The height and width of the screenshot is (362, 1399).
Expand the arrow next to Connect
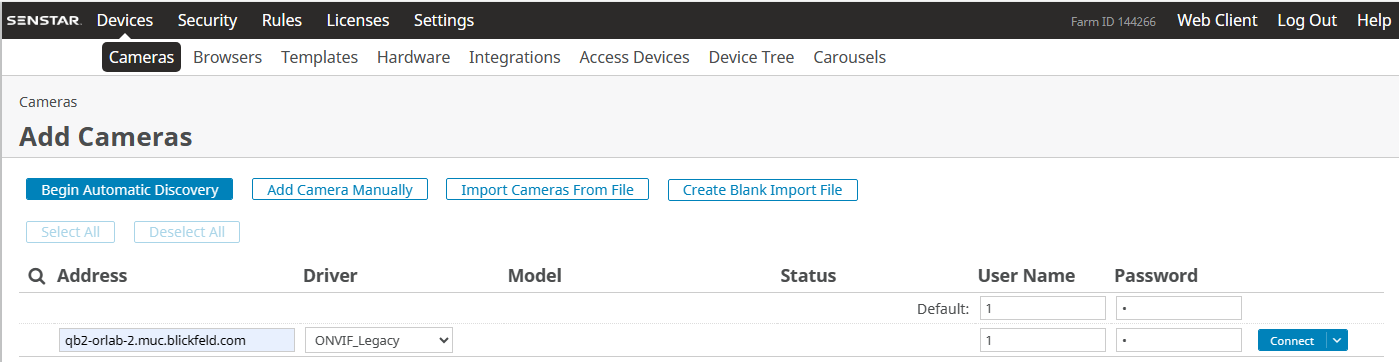[x=1338, y=340]
